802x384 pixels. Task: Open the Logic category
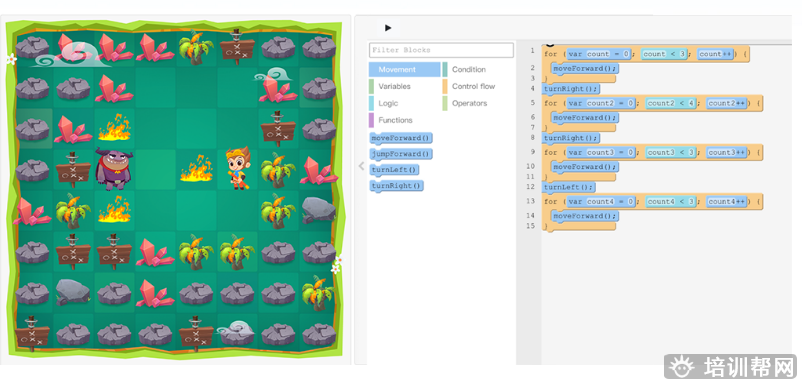388,103
